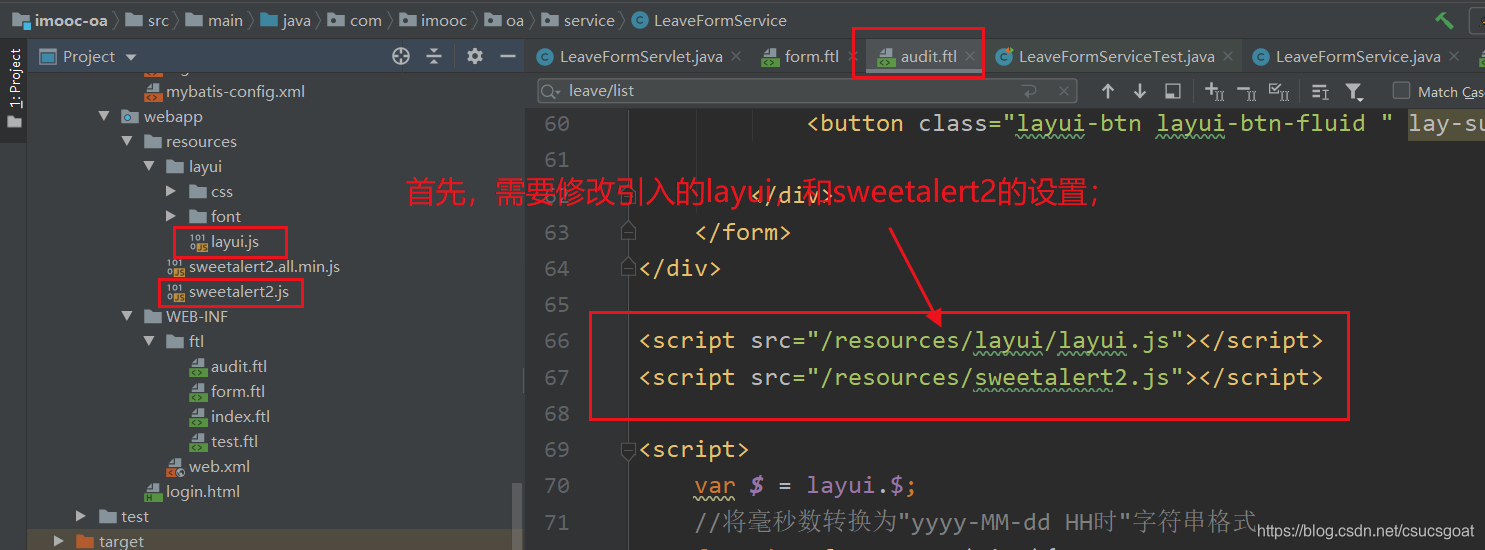Clear the search field text

point(1063,91)
